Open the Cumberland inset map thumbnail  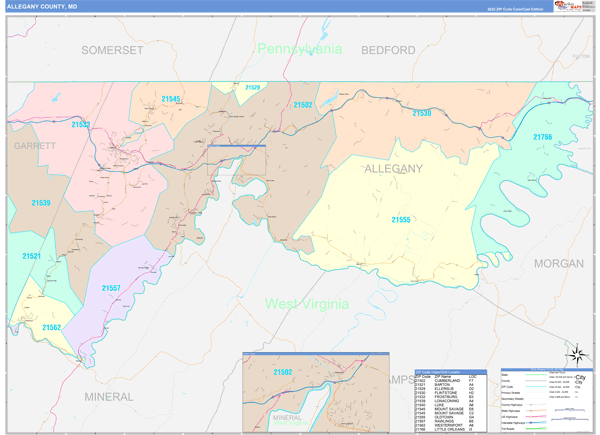(x=316, y=392)
